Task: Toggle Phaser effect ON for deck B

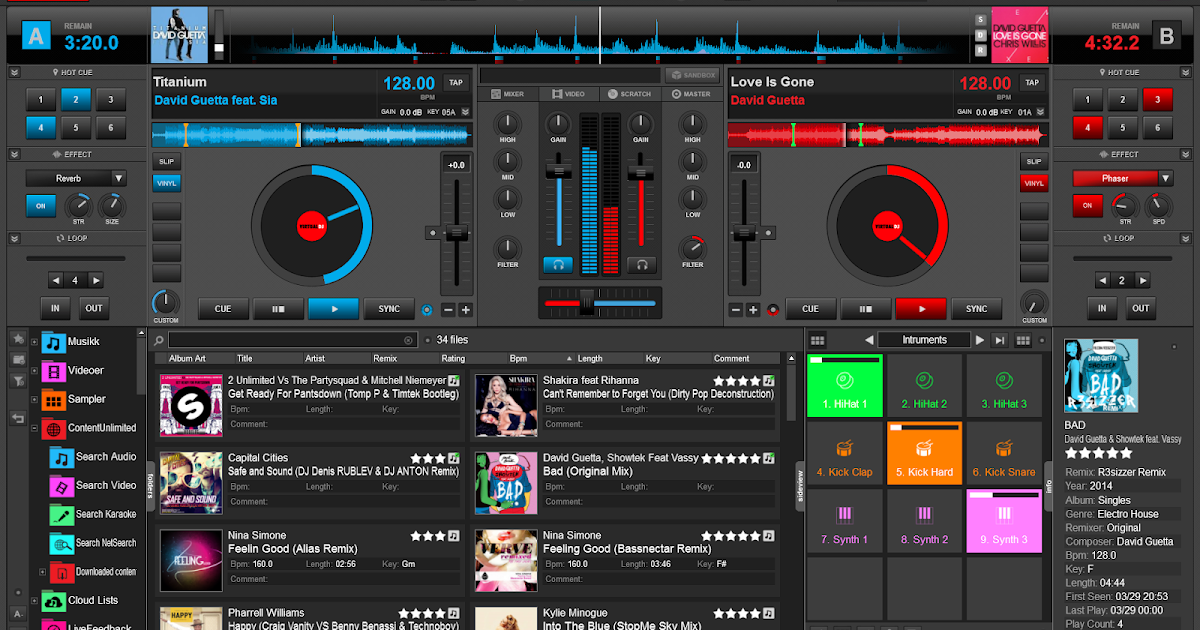Action: point(1088,206)
